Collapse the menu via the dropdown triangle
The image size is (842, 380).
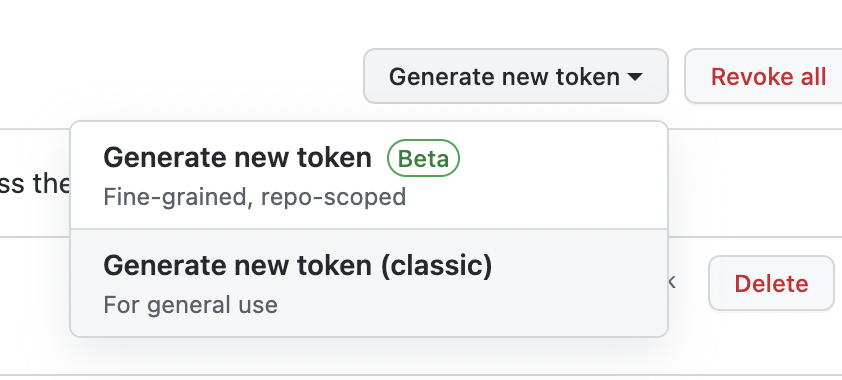(635, 77)
